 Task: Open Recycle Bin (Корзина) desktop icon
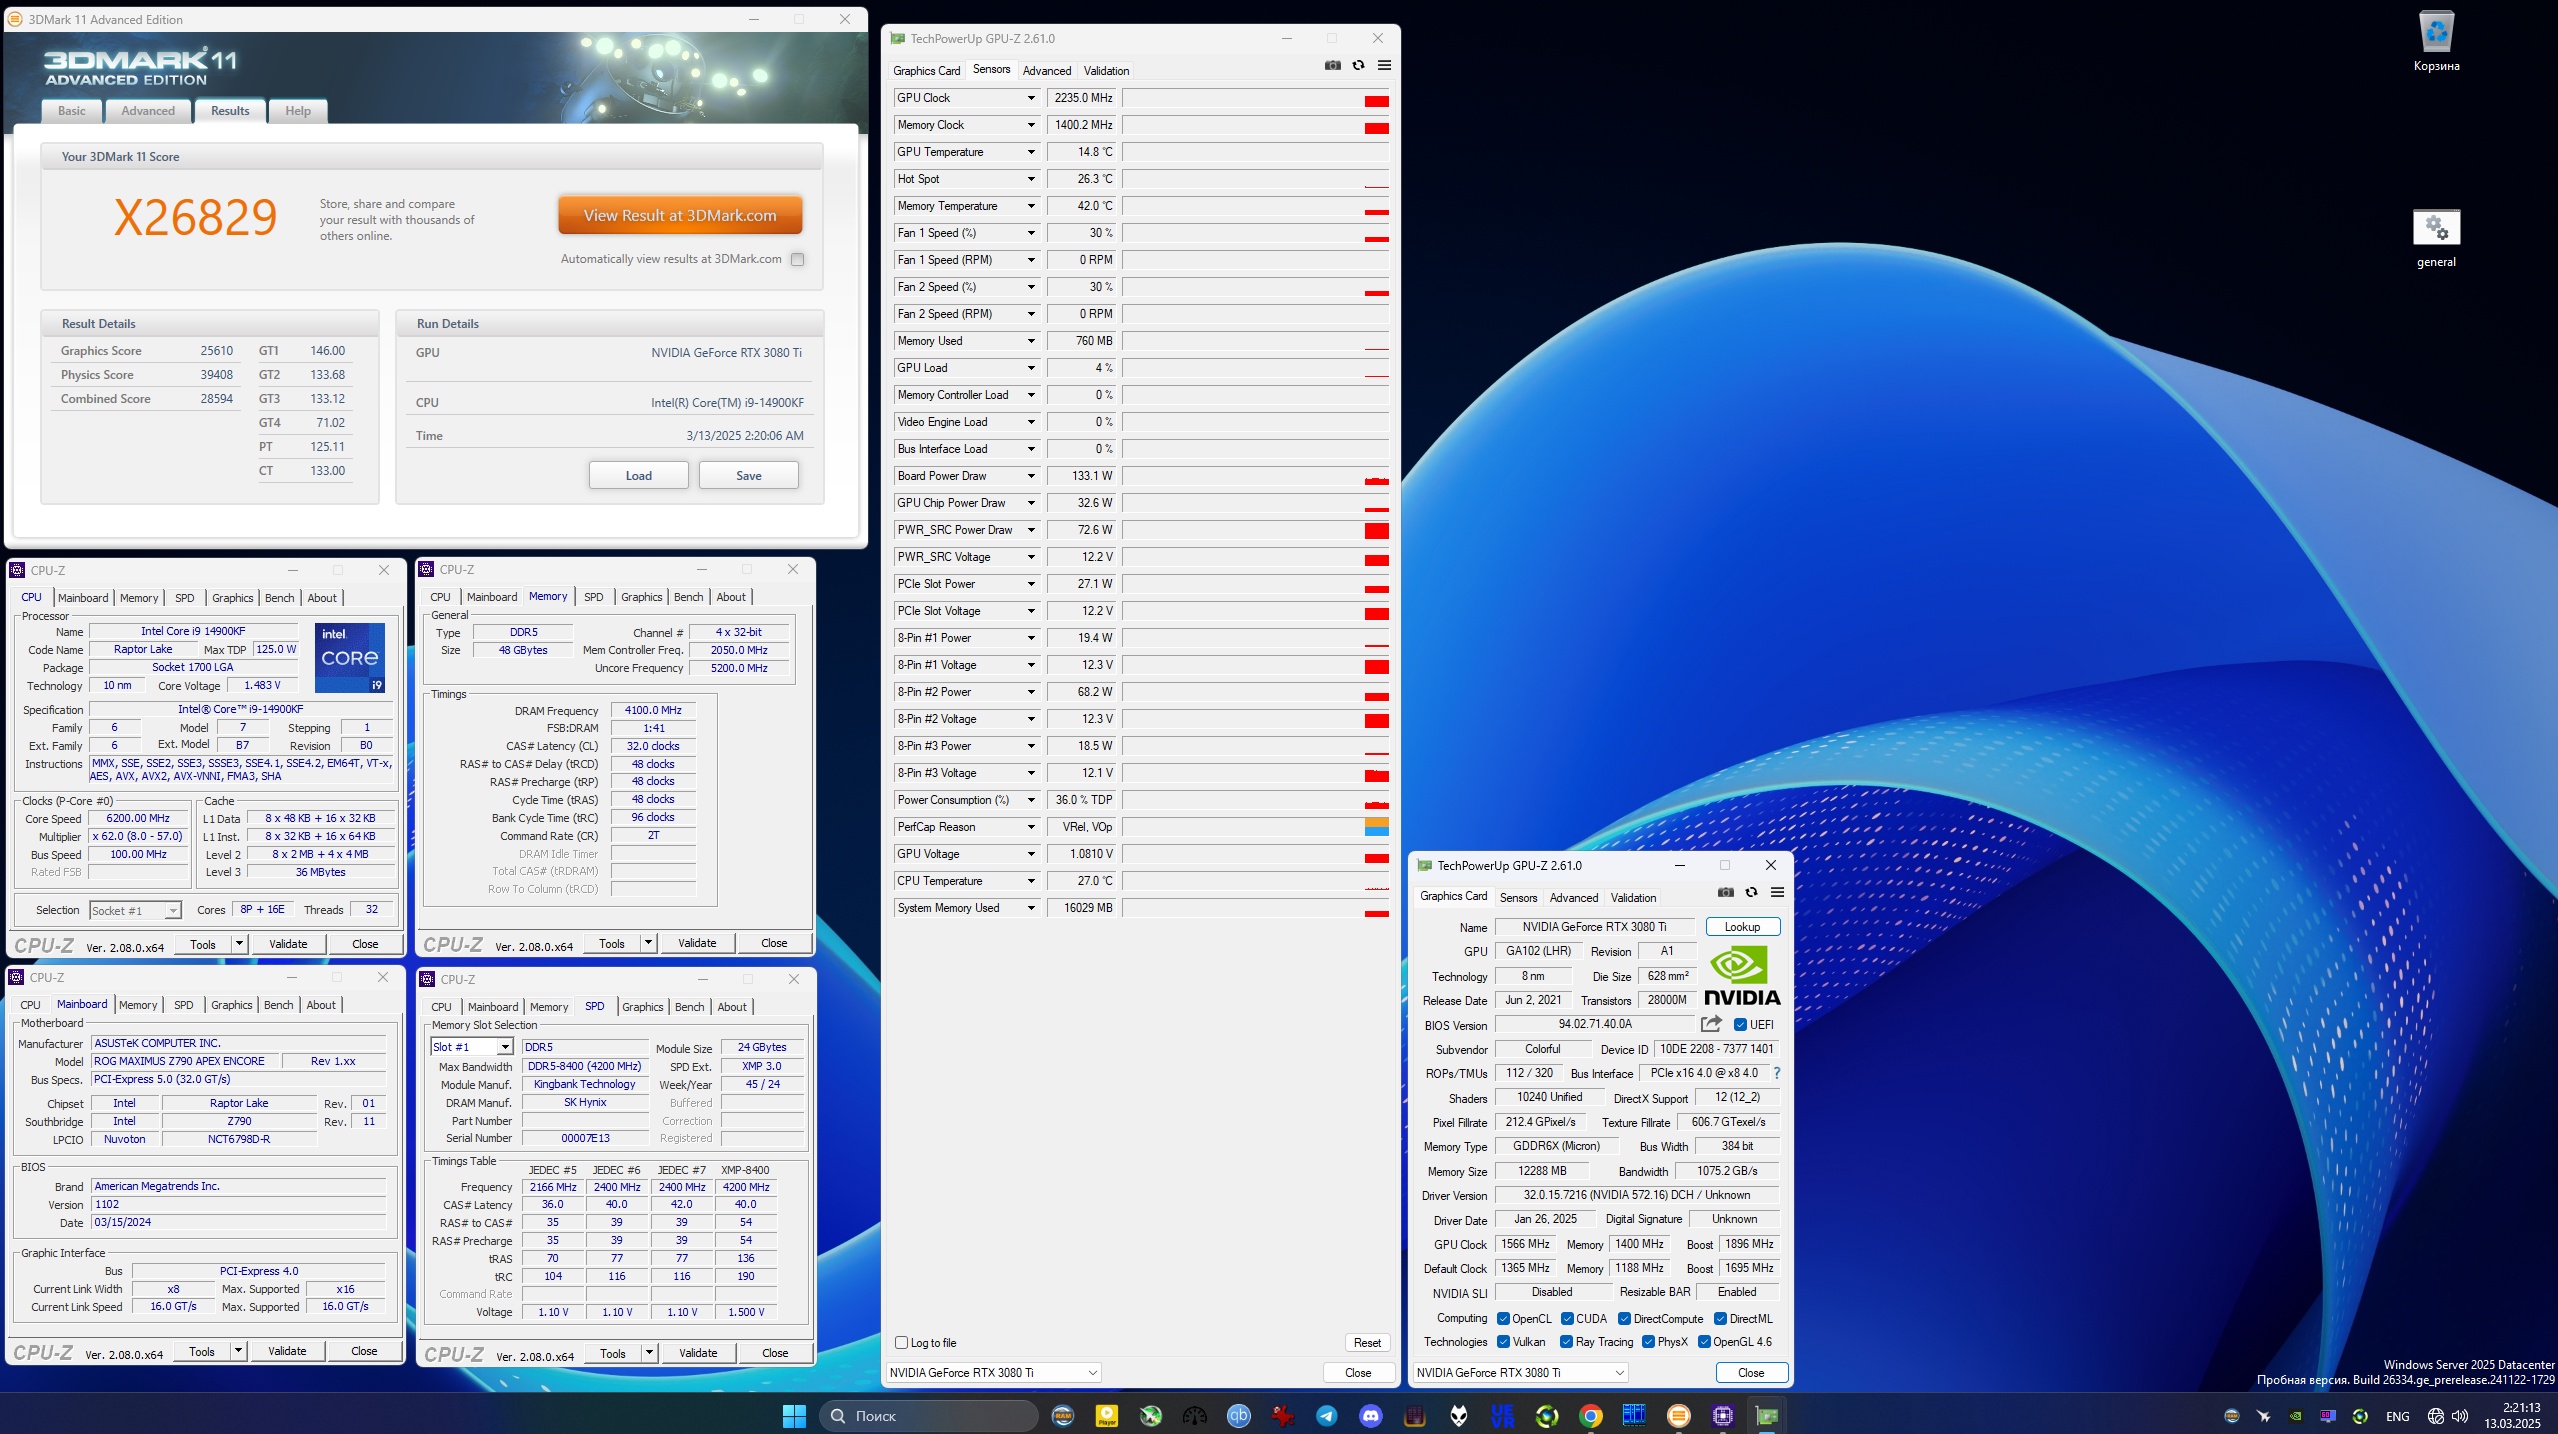point(2436,42)
